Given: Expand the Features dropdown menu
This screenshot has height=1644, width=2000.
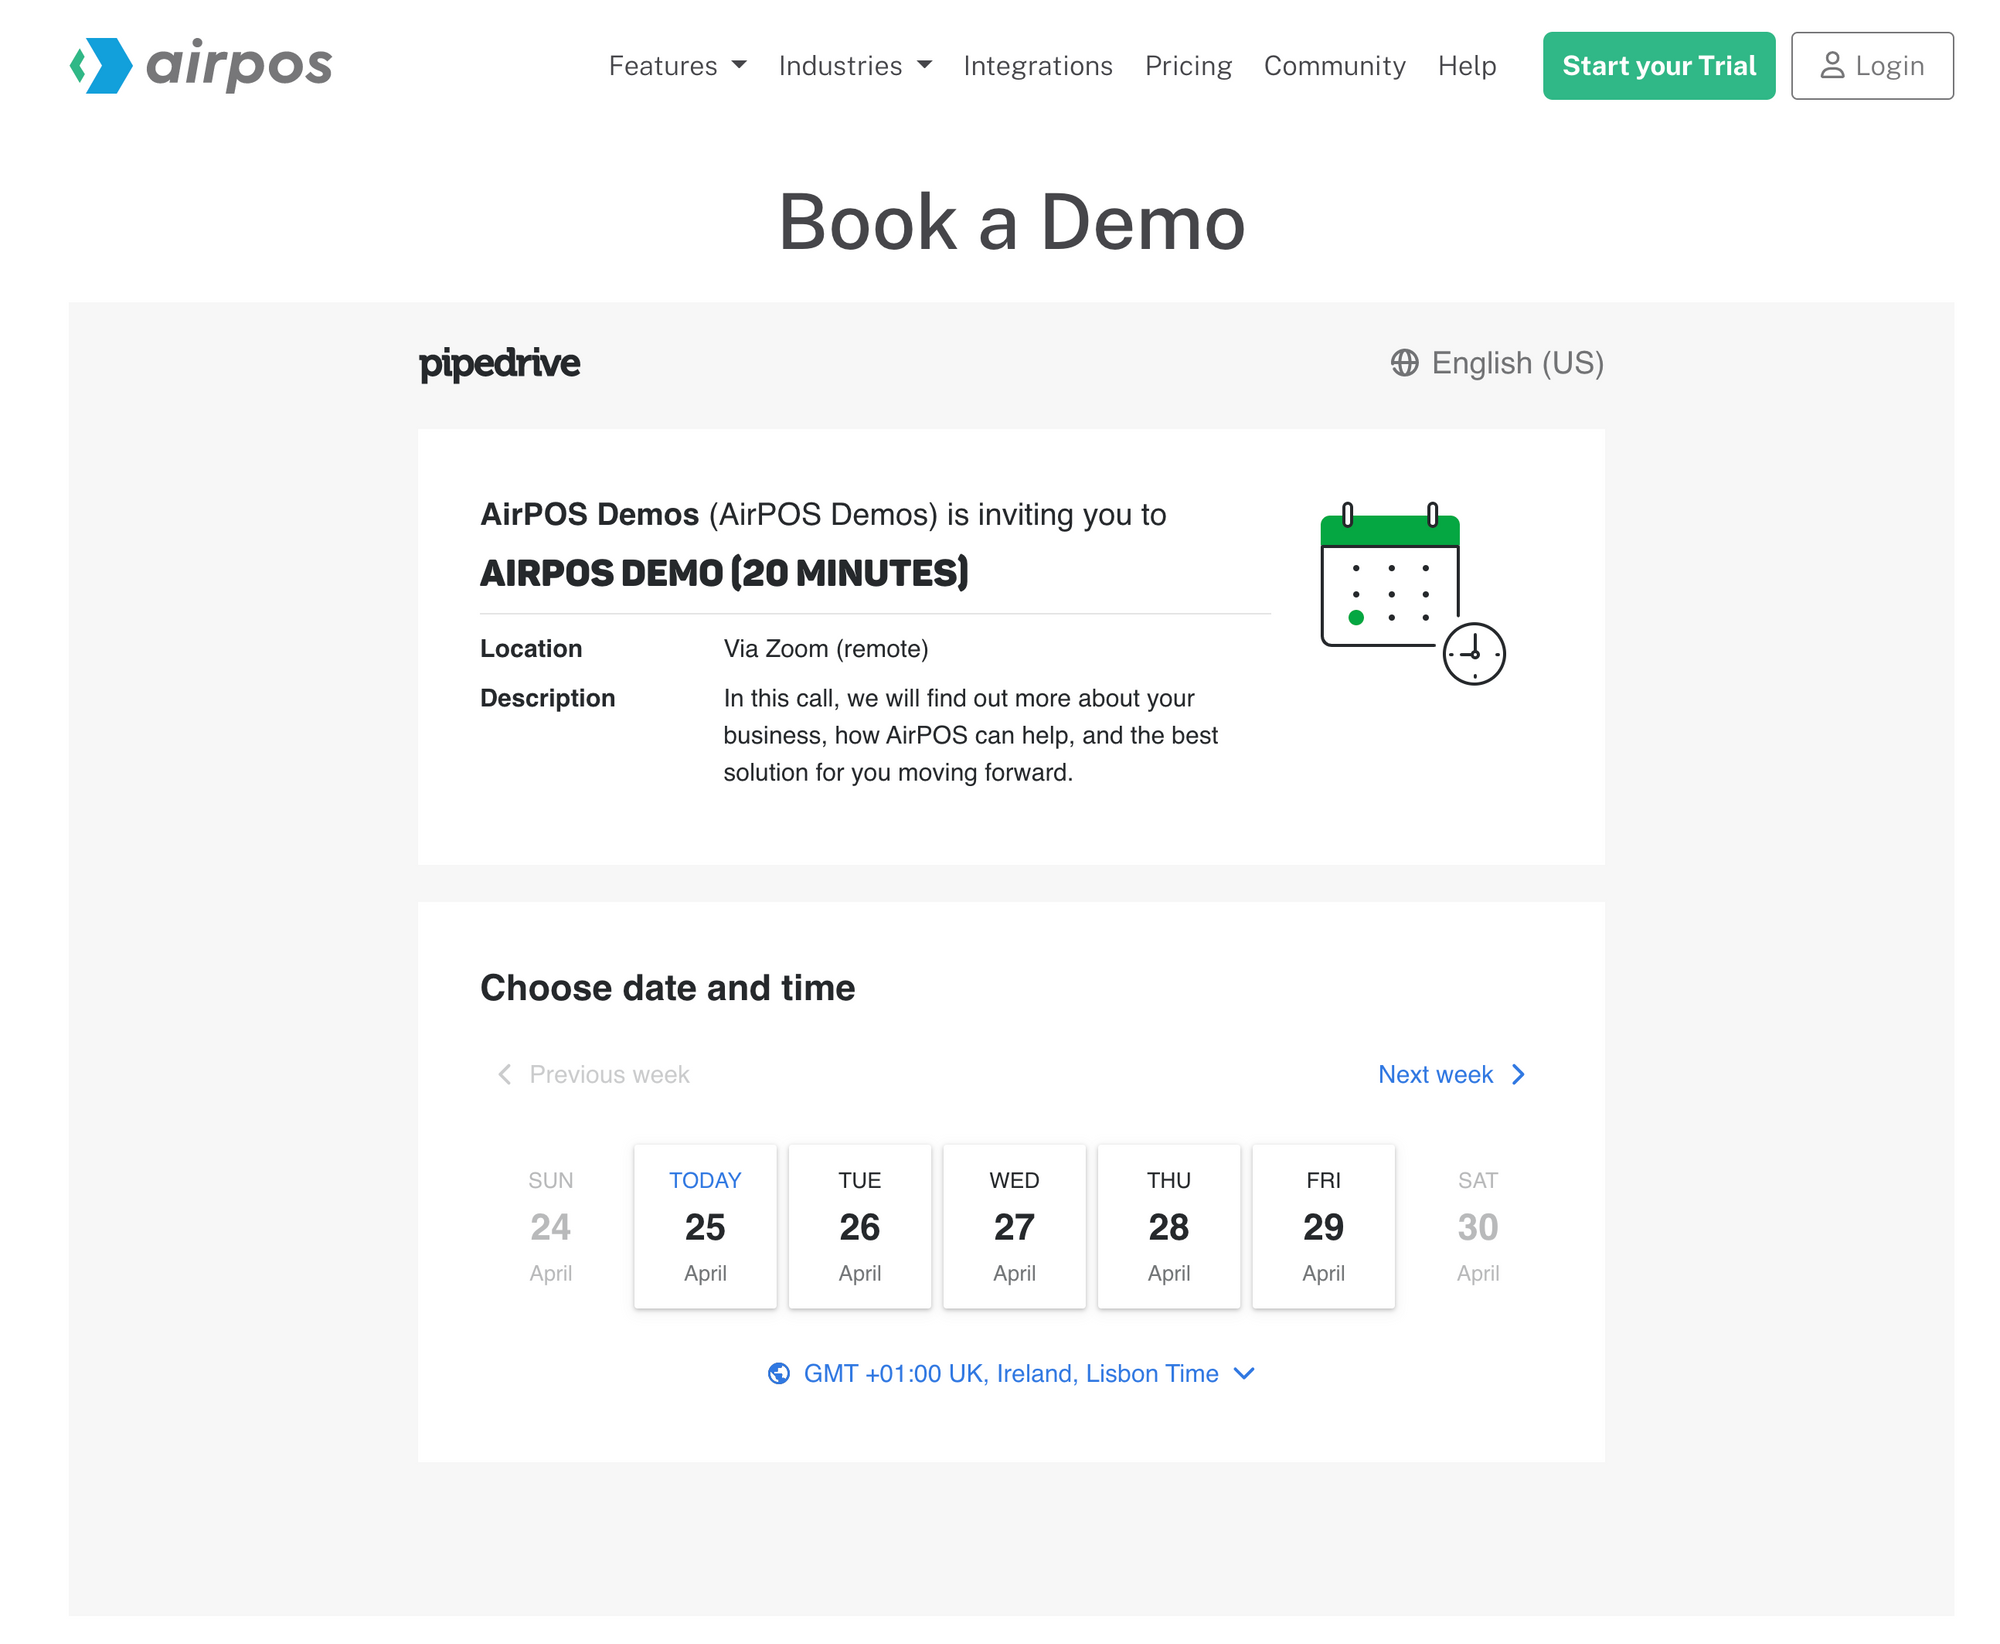Looking at the screenshot, I should click(677, 66).
